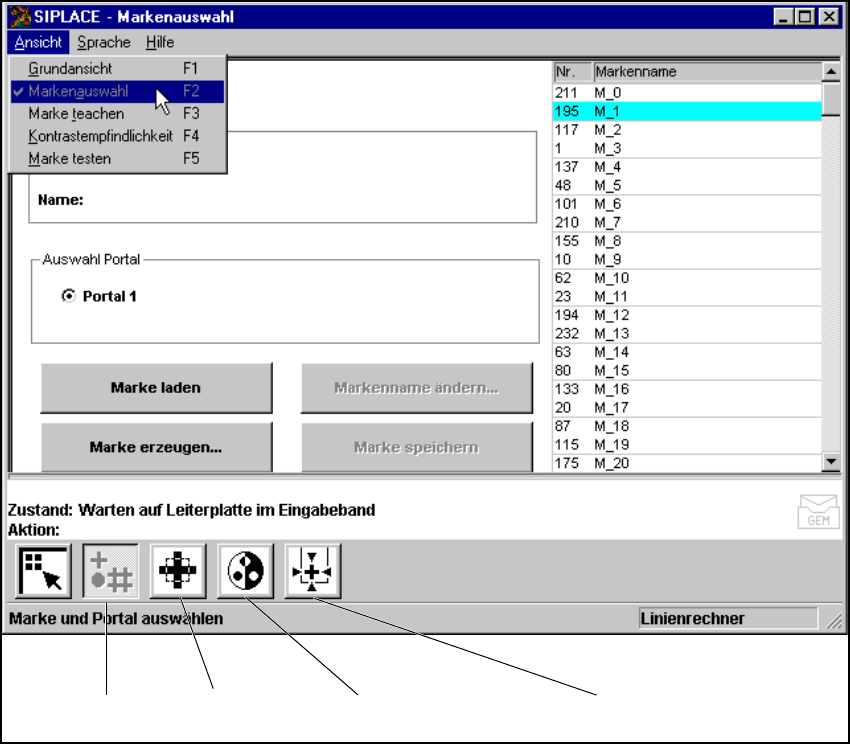Select mark row M_2
Screen dimensions: 850x744
pyautogui.click(x=687, y=130)
